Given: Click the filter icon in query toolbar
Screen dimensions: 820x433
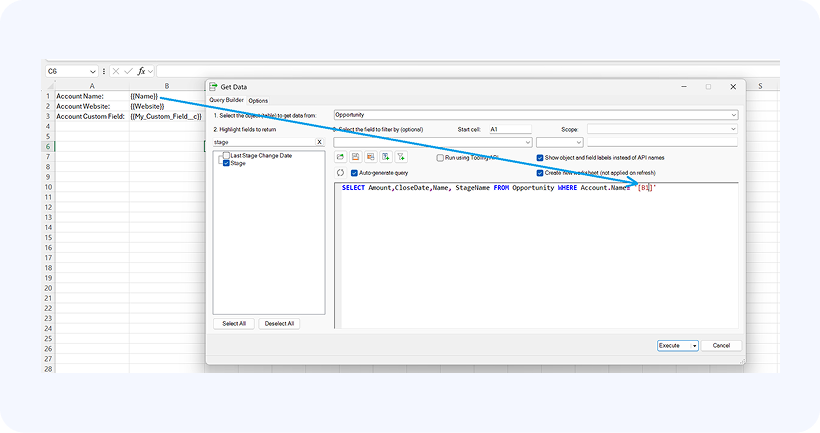Looking at the screenshot, I should 402,157.
